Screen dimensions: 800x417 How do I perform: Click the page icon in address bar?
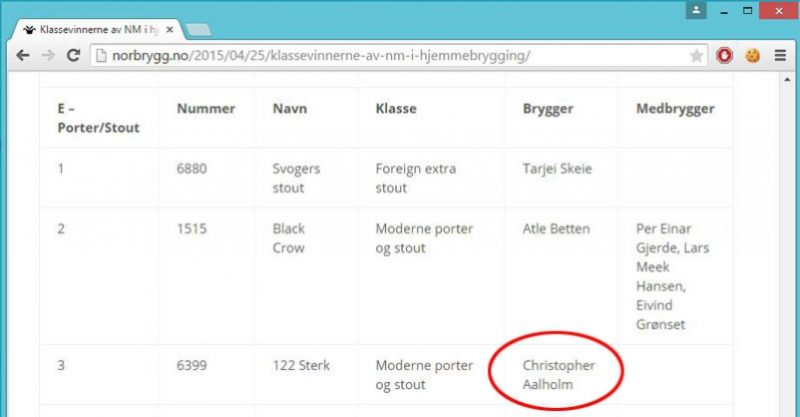pos(102,56)
